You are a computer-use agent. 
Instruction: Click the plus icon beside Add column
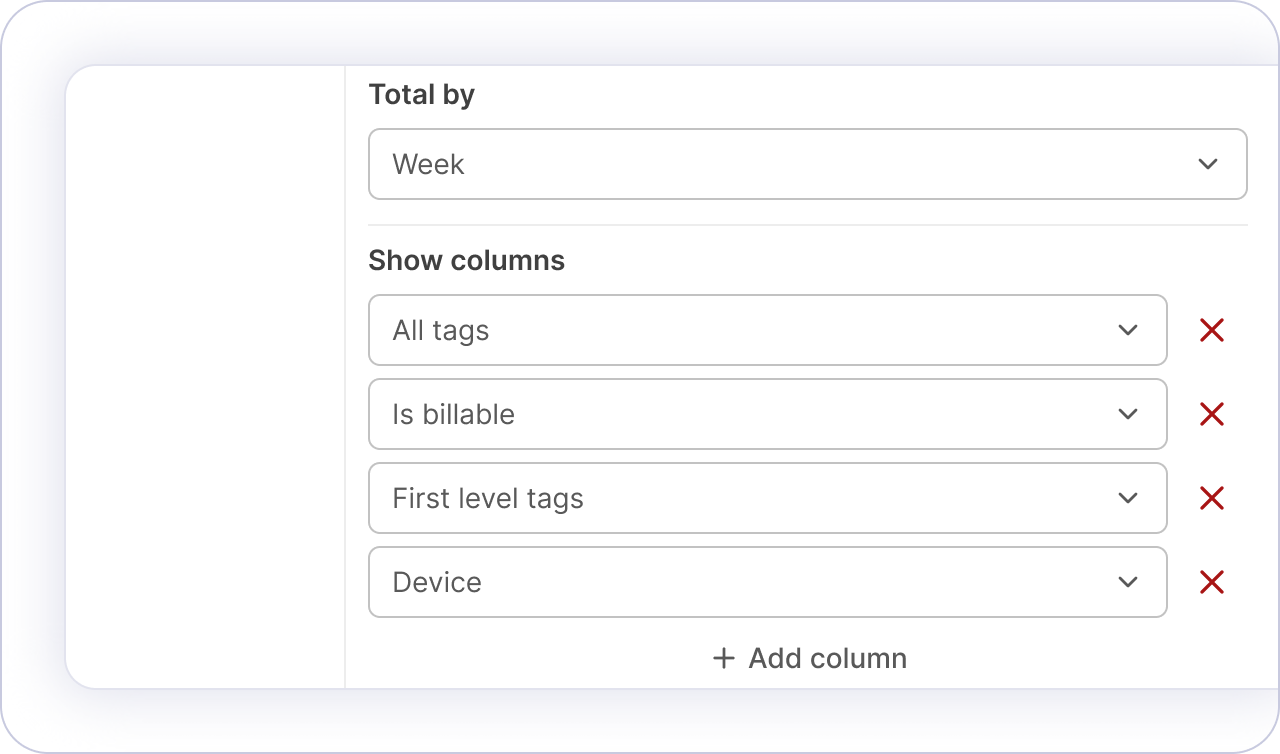(723, 658)
